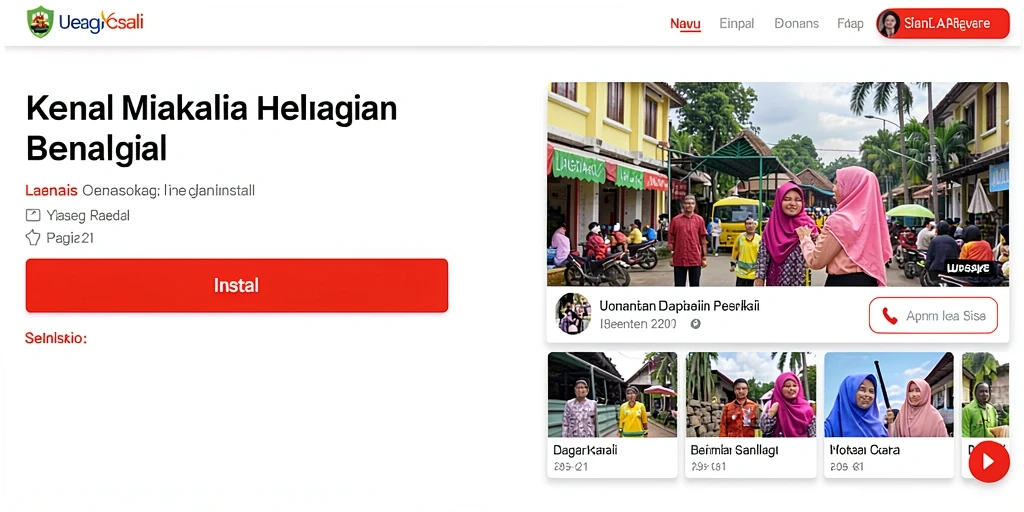Open the Selnlskio red link
1024x512 pixels.
[x=56, y=338]
